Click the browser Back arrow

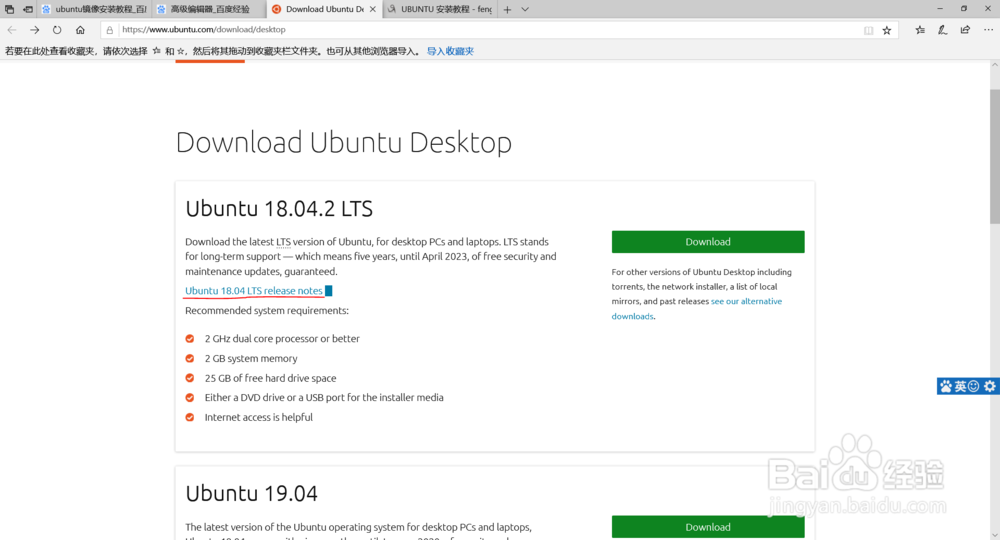click(x=12, y=30)
